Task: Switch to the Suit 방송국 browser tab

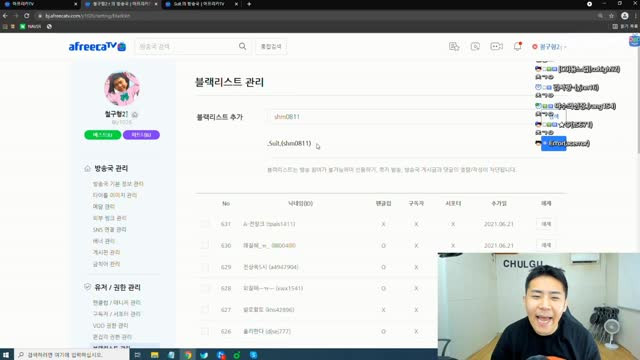Action: click(x=200, y=4)
